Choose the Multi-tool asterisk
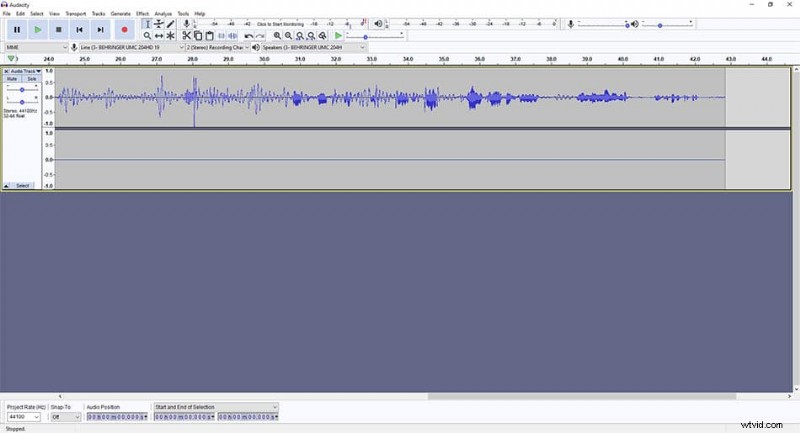This screenshot has width=800, height=433. pos(170,36)
